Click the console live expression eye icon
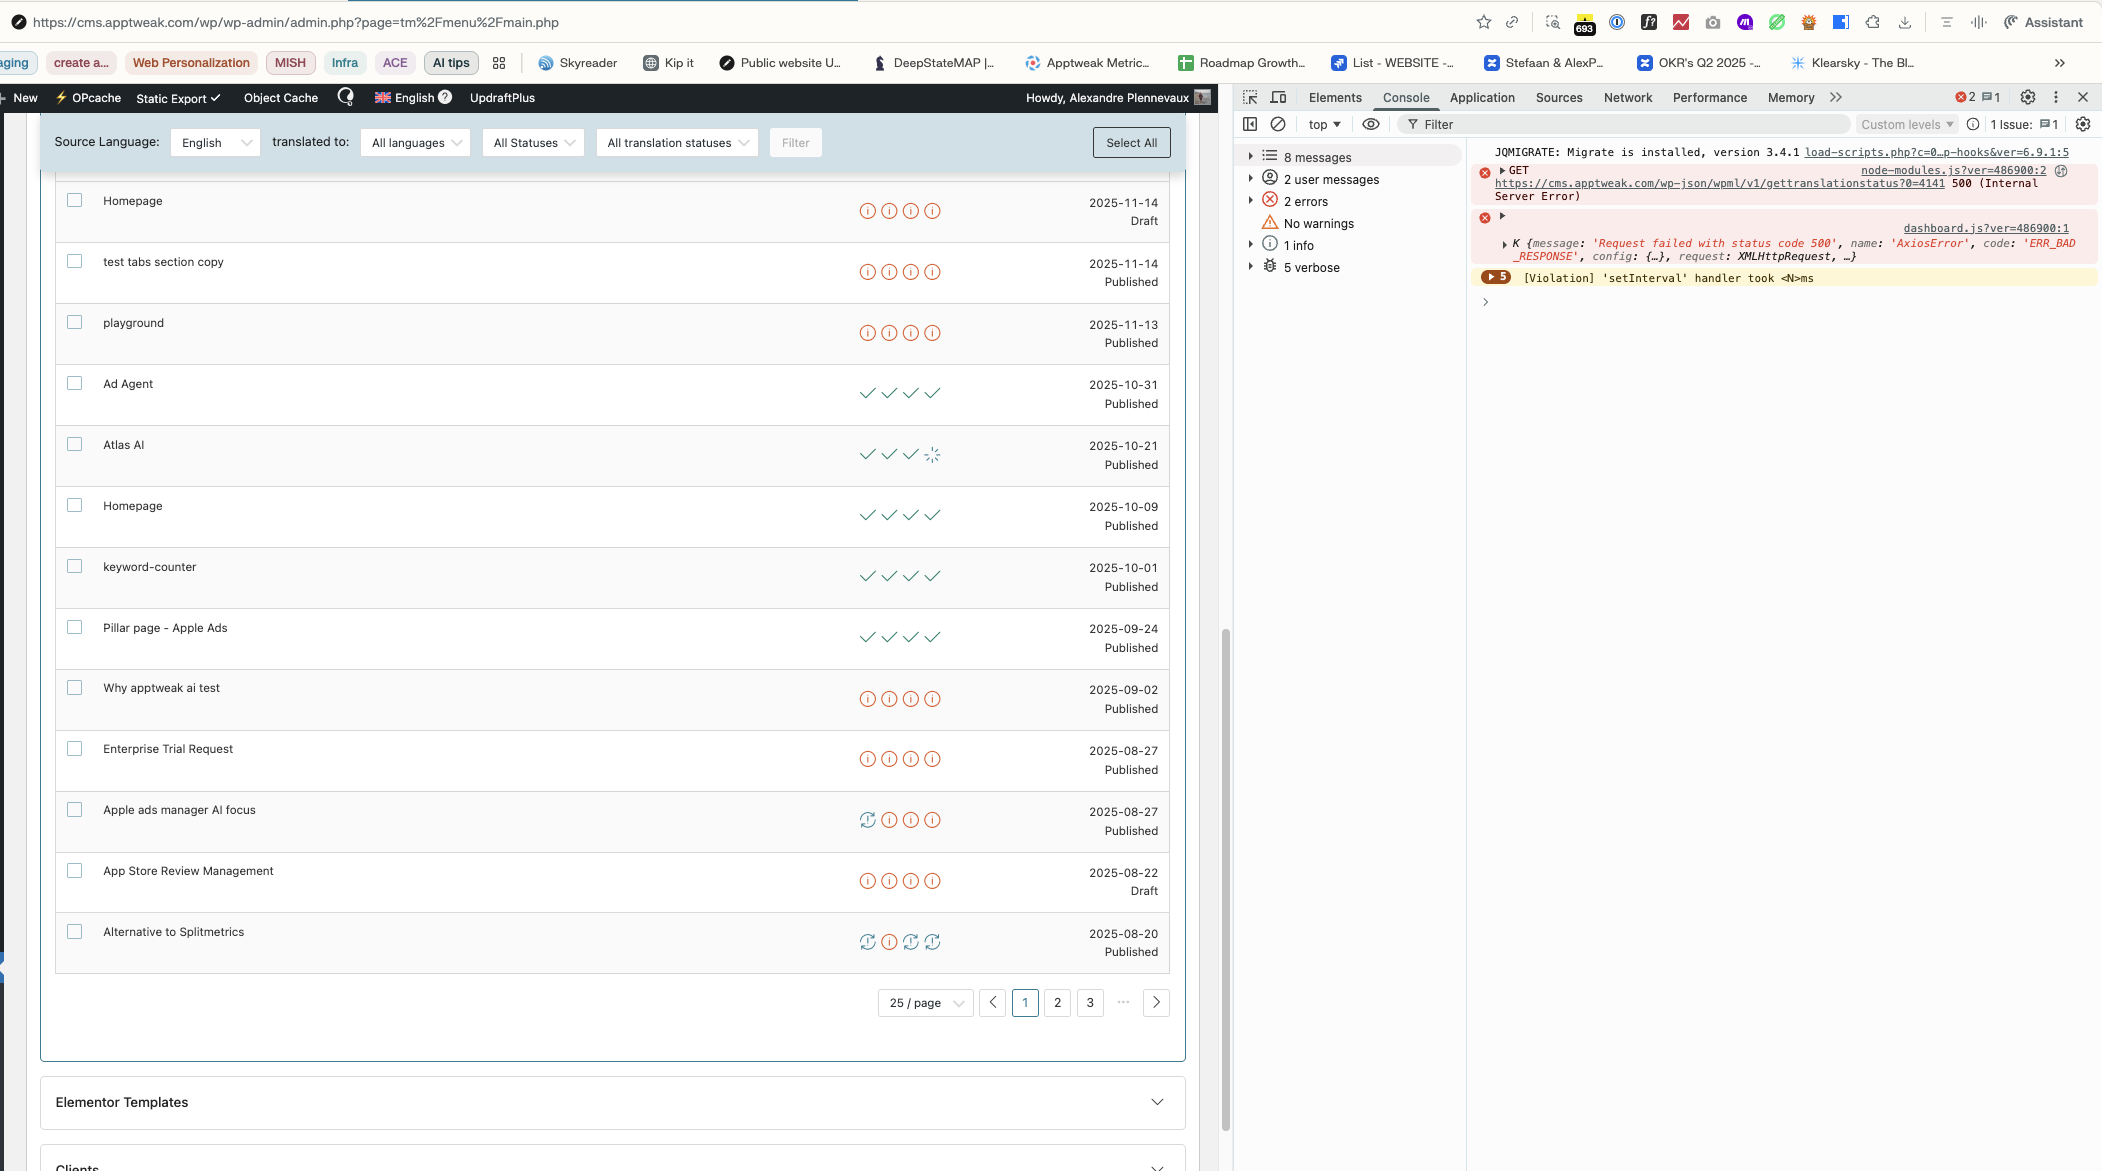Screen dimensions: 2102x1171 coord(1371,124)
